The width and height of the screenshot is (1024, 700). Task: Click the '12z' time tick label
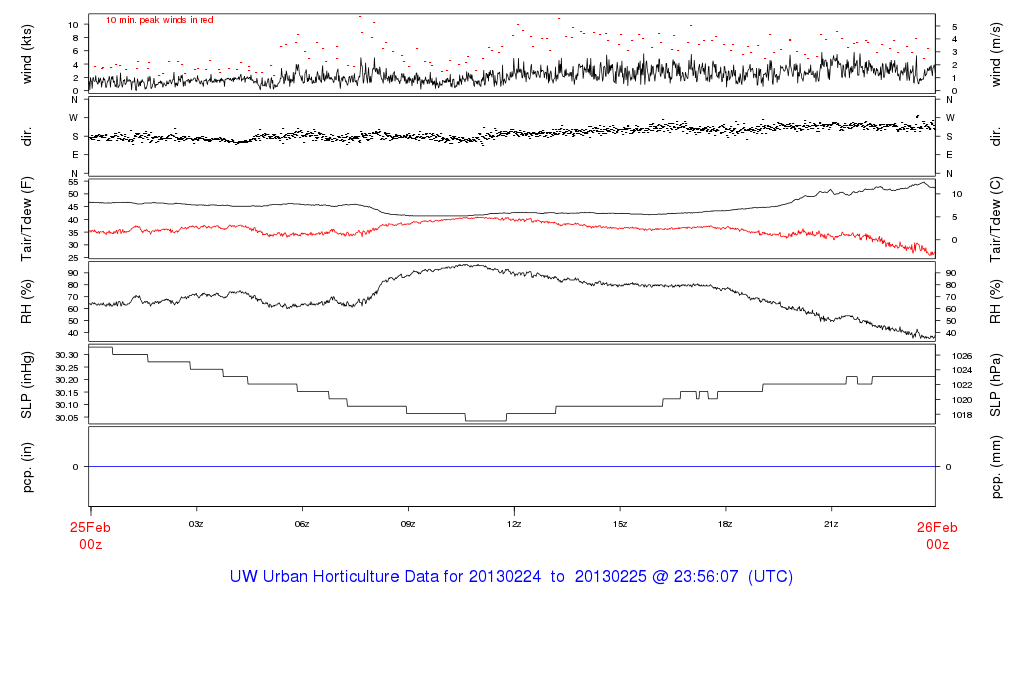(514, 524)
